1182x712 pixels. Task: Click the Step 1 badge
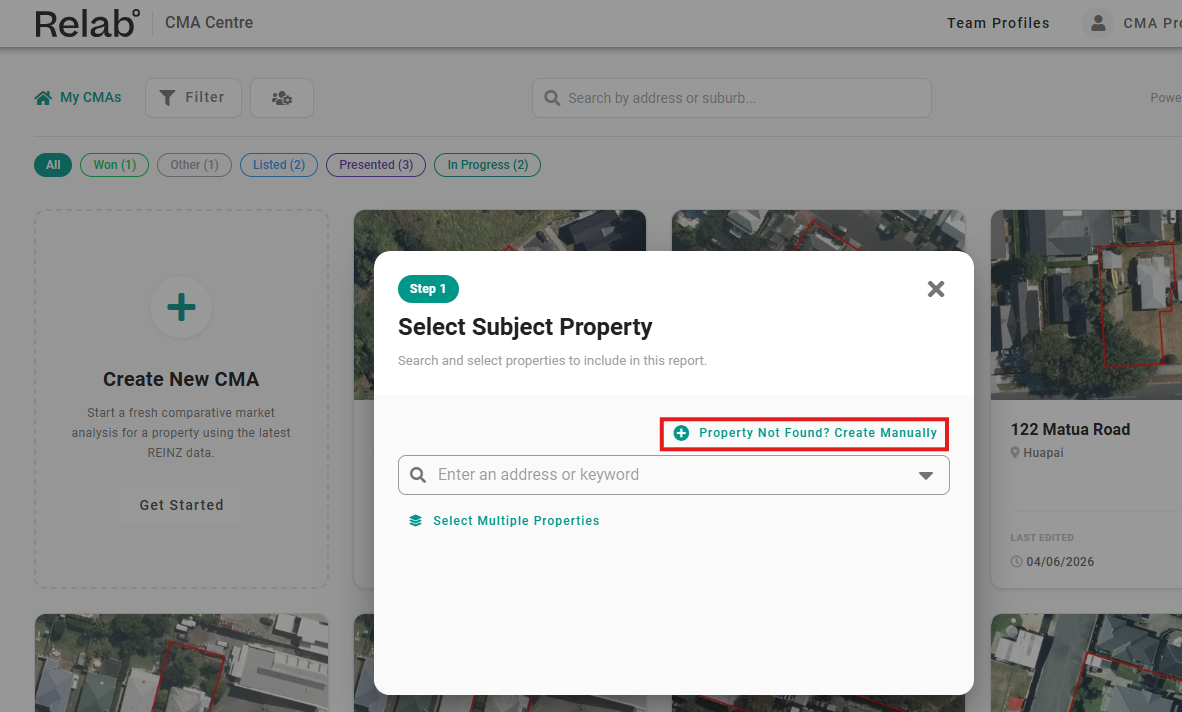point(427,289)
